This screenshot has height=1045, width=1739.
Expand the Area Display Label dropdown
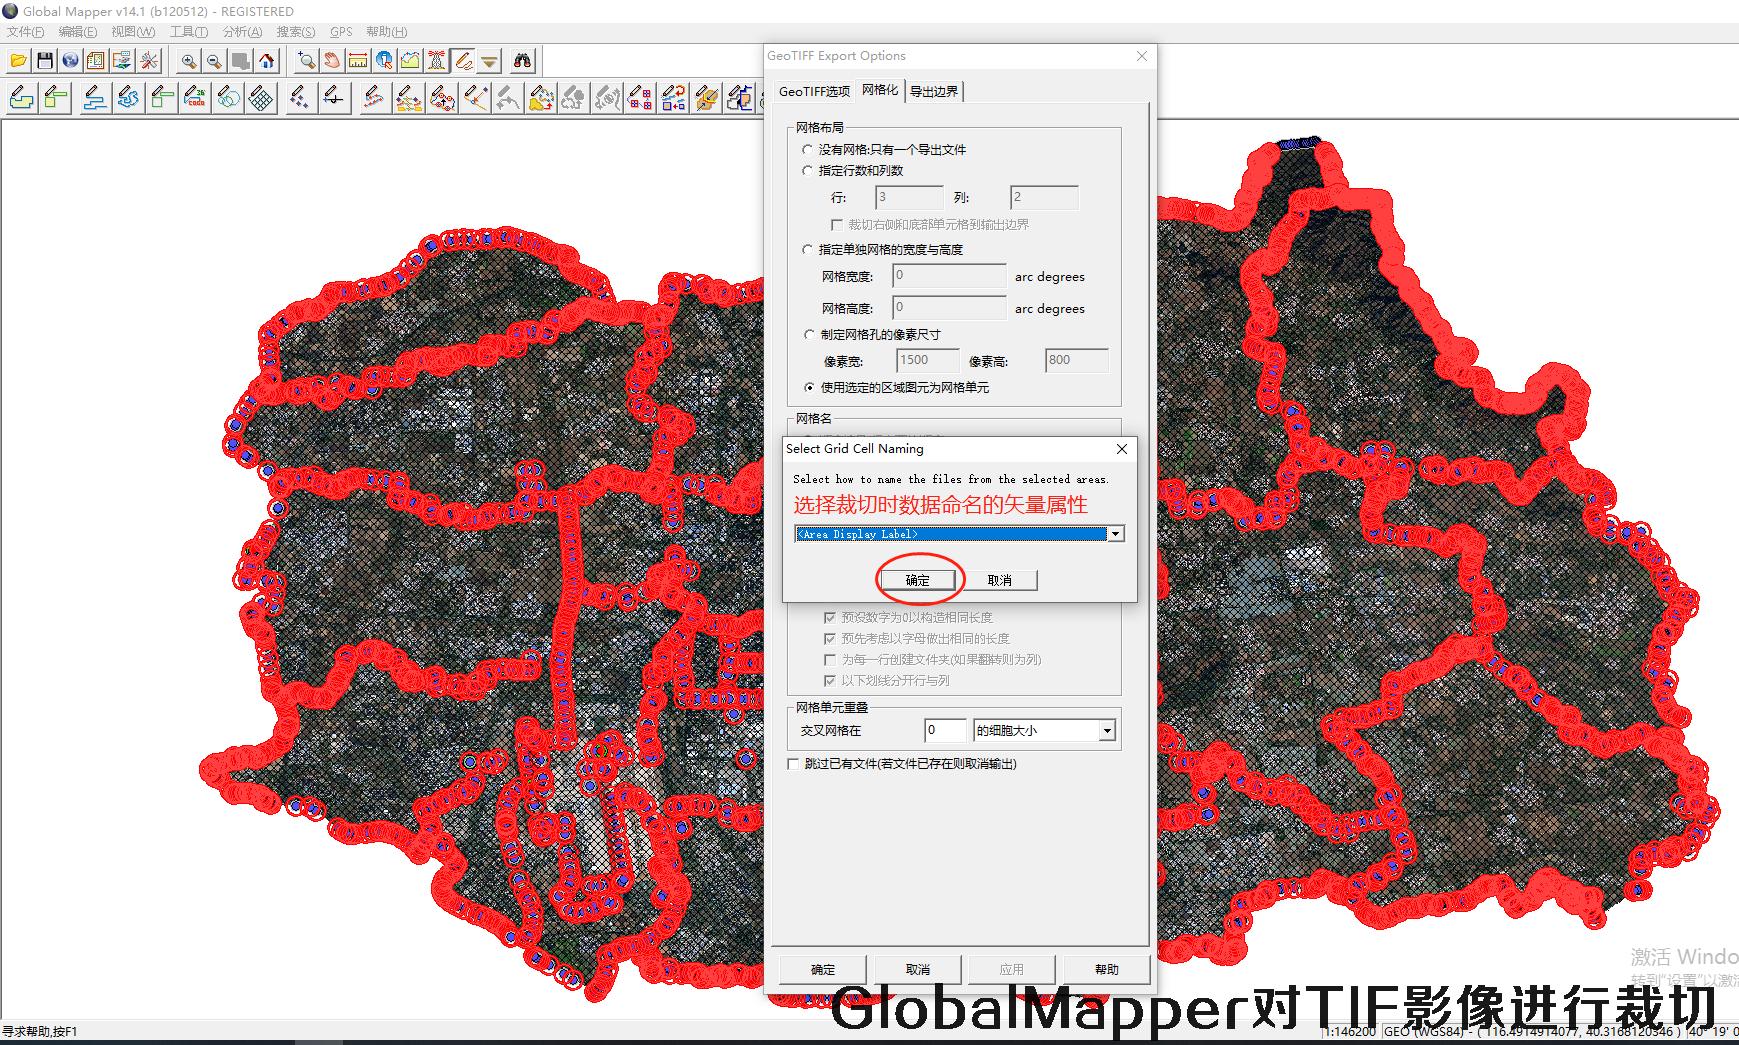[x=1115, y=534]
